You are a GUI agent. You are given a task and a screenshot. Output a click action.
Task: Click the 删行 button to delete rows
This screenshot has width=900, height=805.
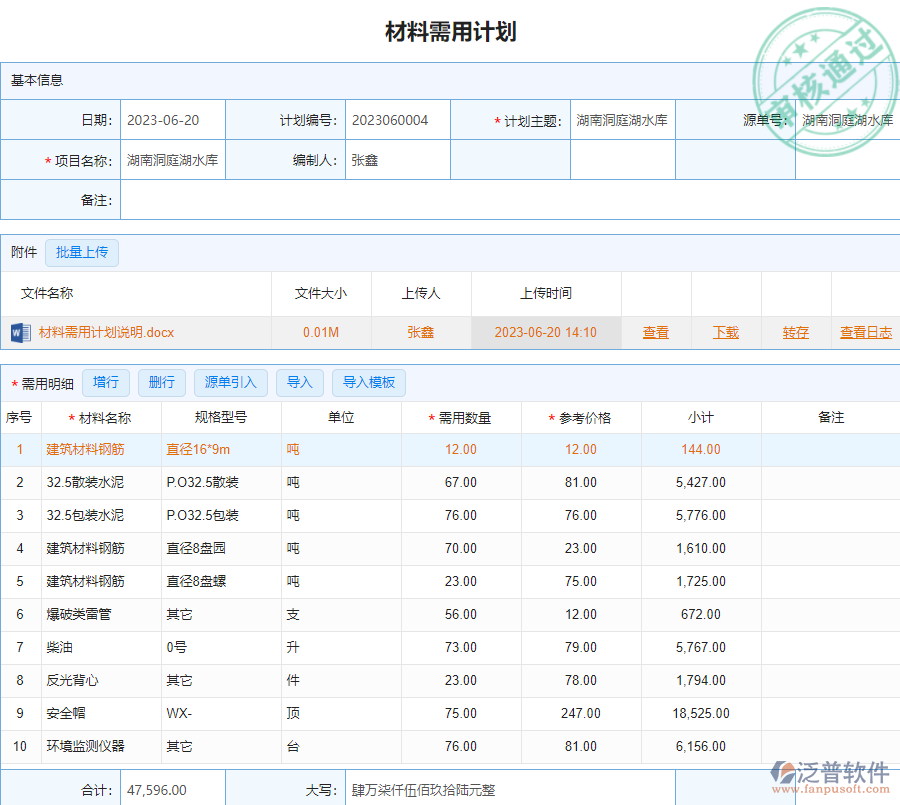point(161,382)
